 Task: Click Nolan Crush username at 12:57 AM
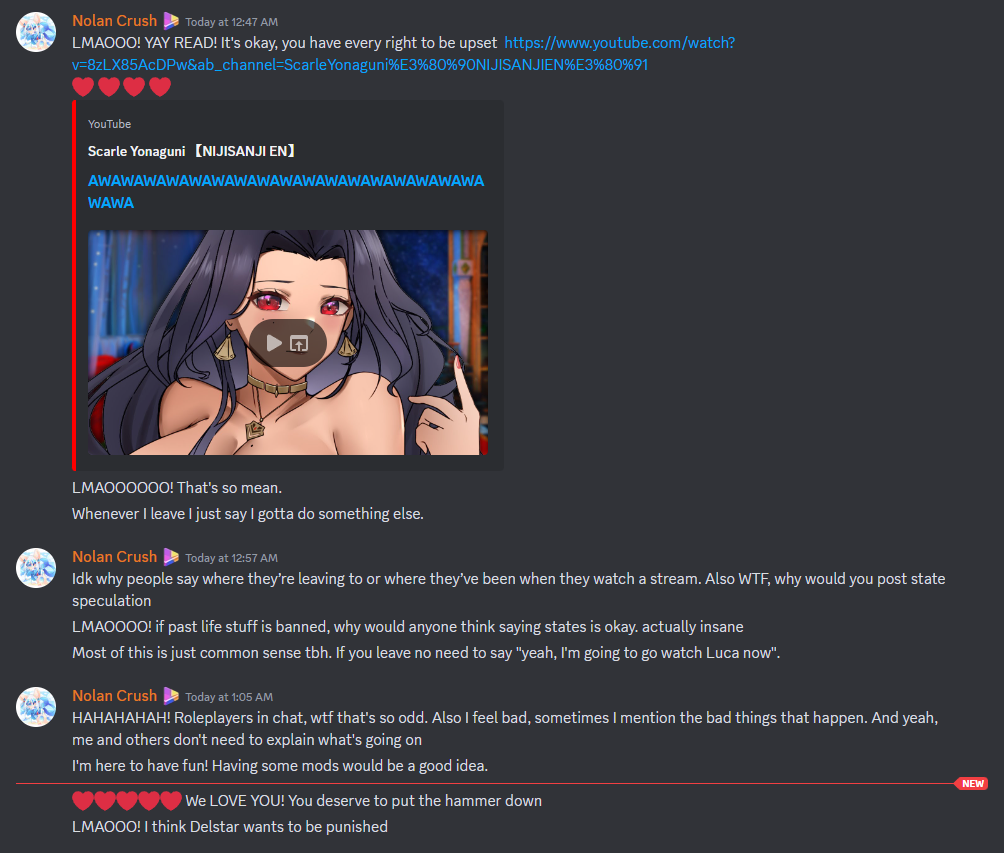tap(115, 557)
